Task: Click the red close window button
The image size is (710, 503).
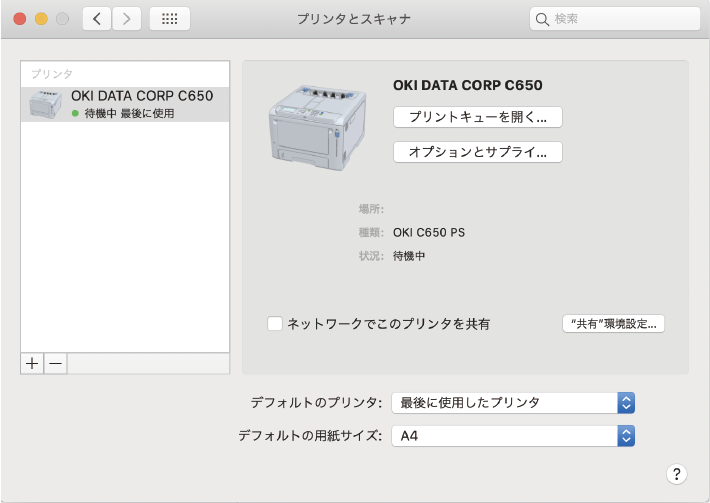Action: [x=19, y=19]
